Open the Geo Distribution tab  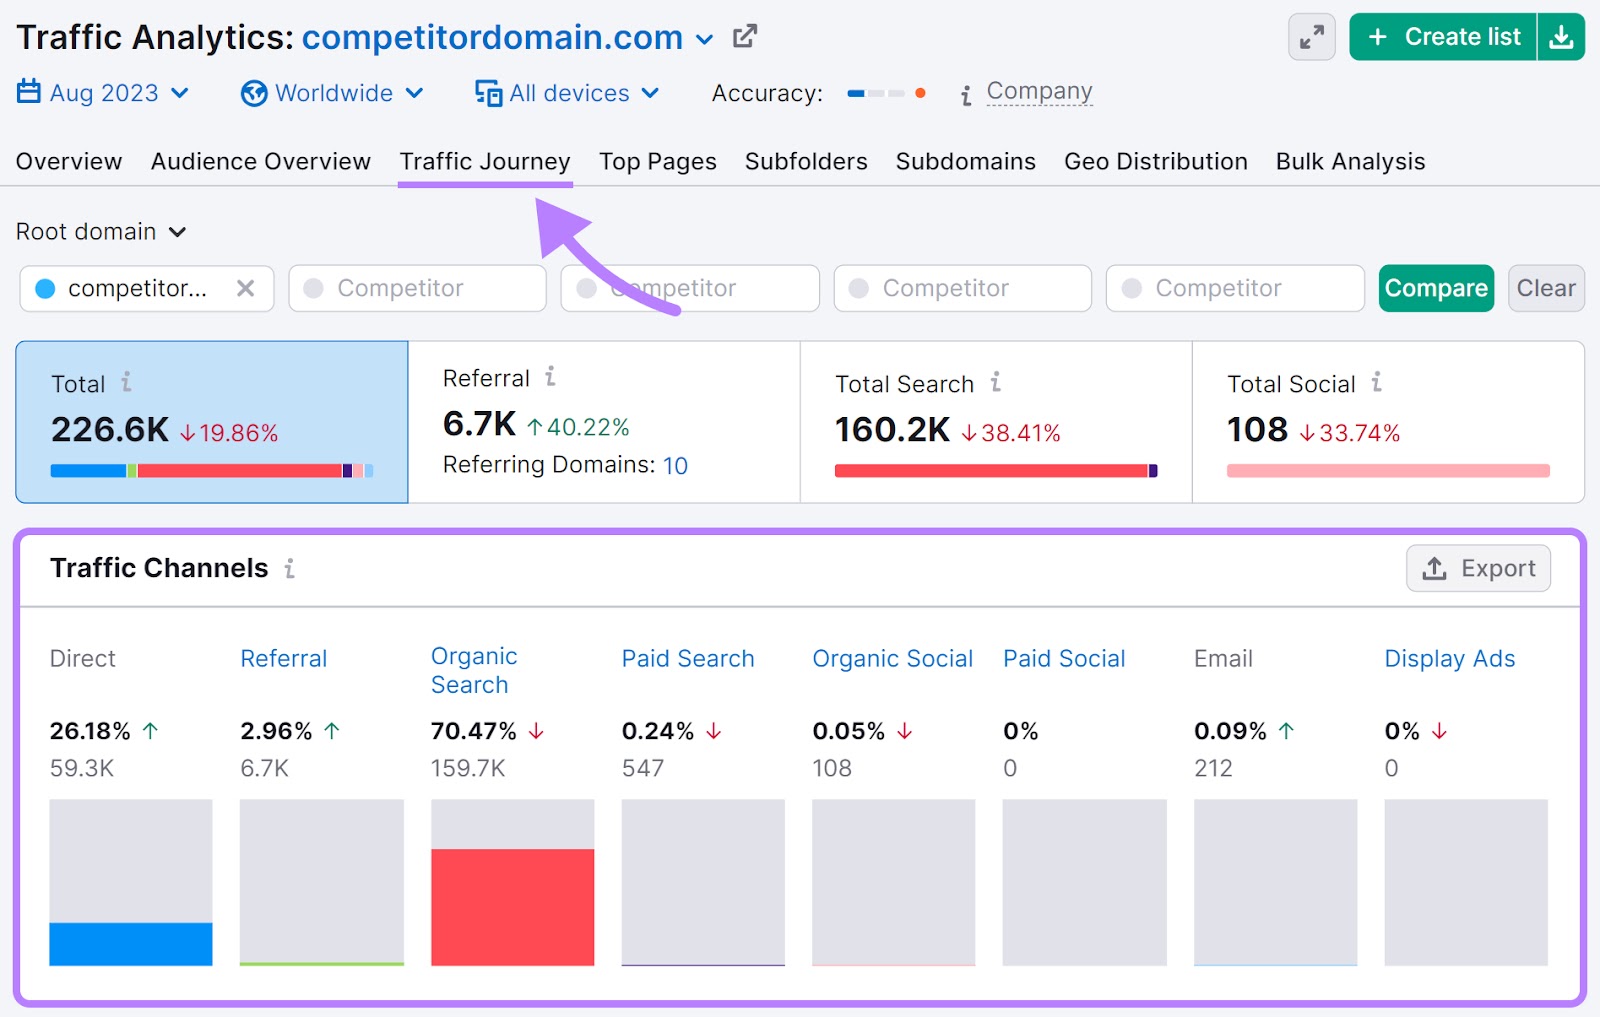pyautogui.click(x=1156, y=161)
